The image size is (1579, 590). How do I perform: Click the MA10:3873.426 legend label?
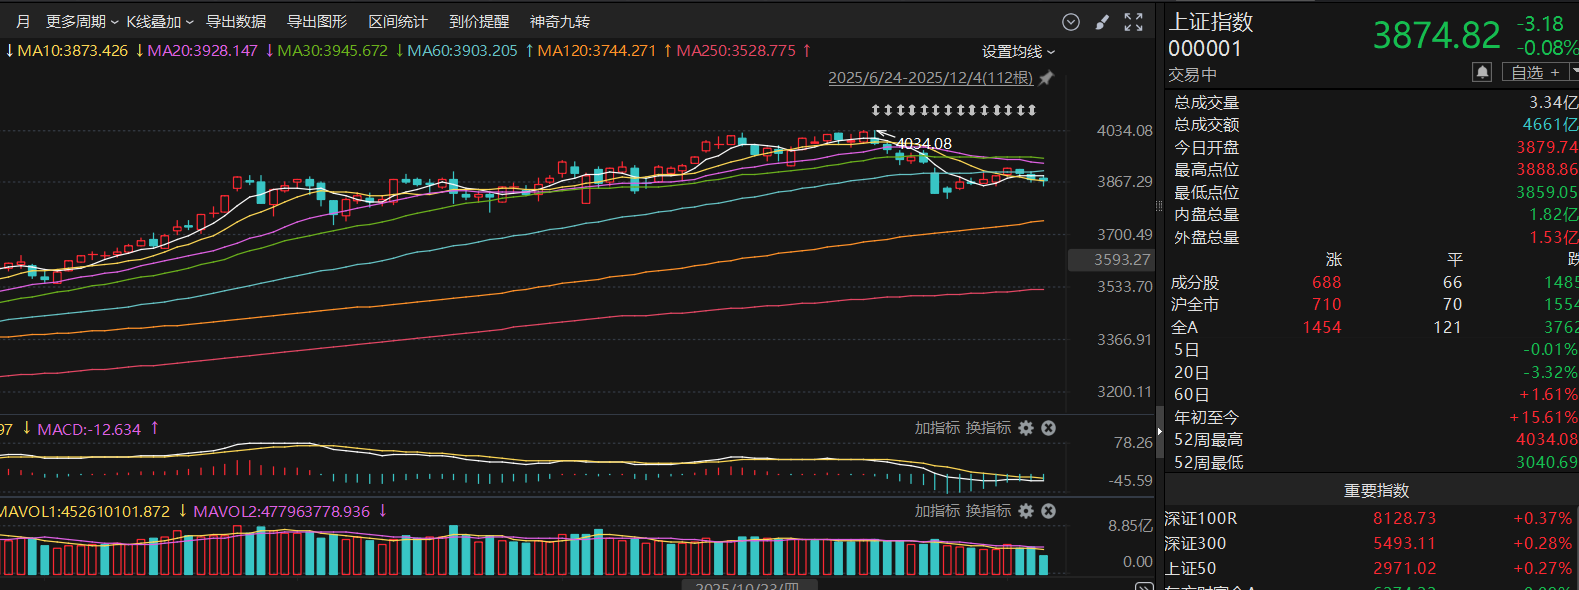[73, 50]
